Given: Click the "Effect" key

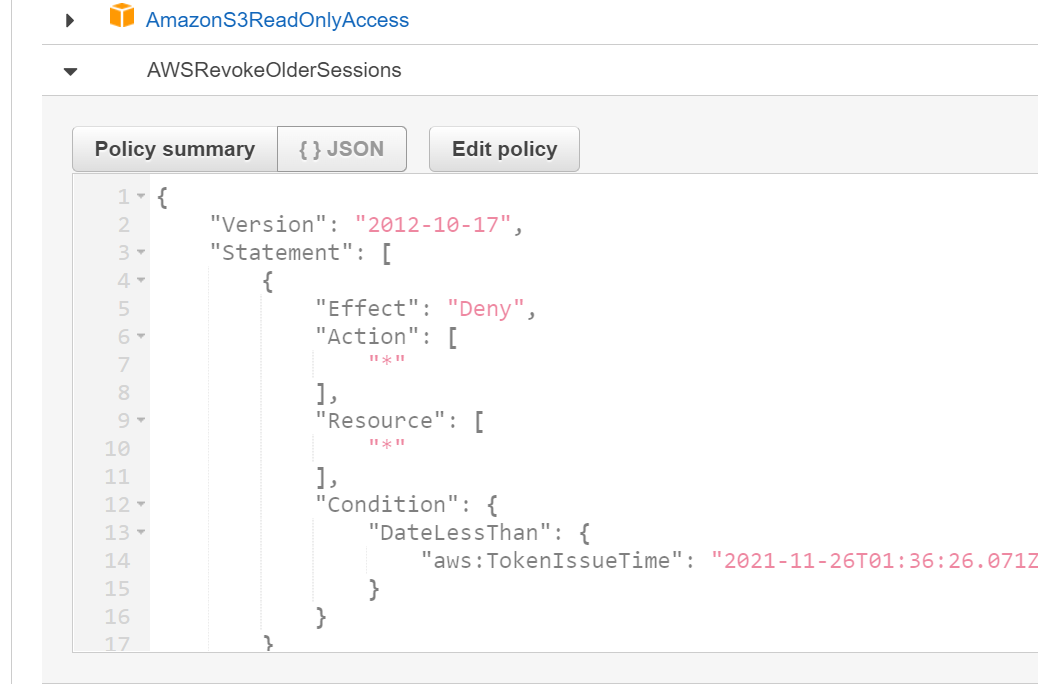Looking at the screenshot, I should 367,309.
